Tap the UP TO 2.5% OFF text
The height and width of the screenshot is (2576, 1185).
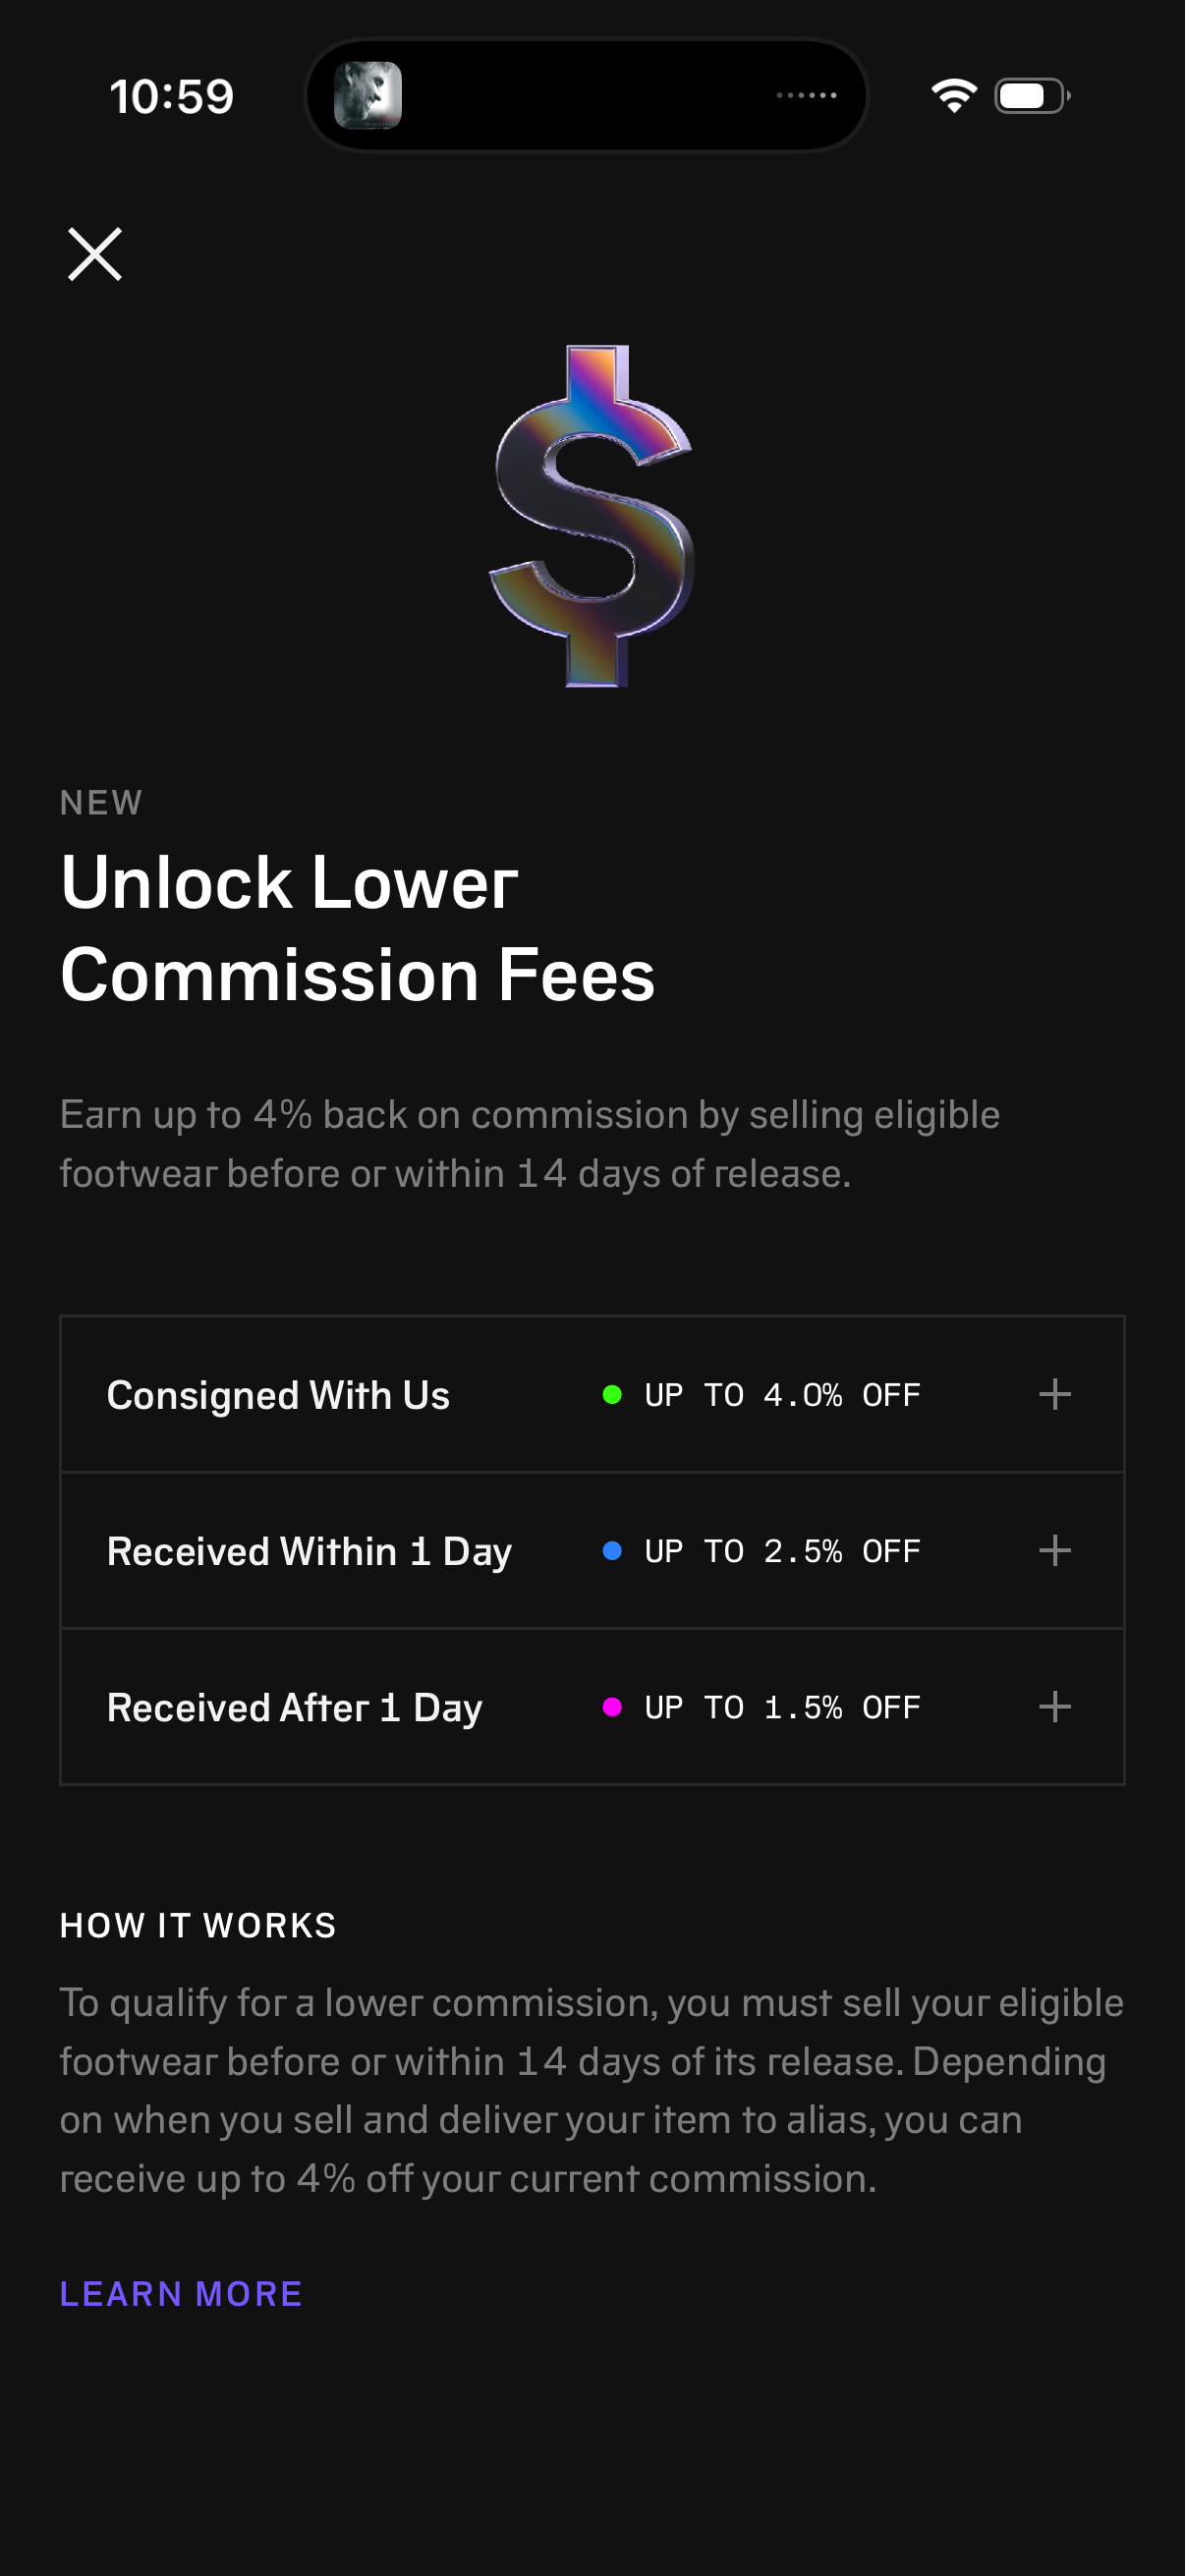tap(782, 1551)
